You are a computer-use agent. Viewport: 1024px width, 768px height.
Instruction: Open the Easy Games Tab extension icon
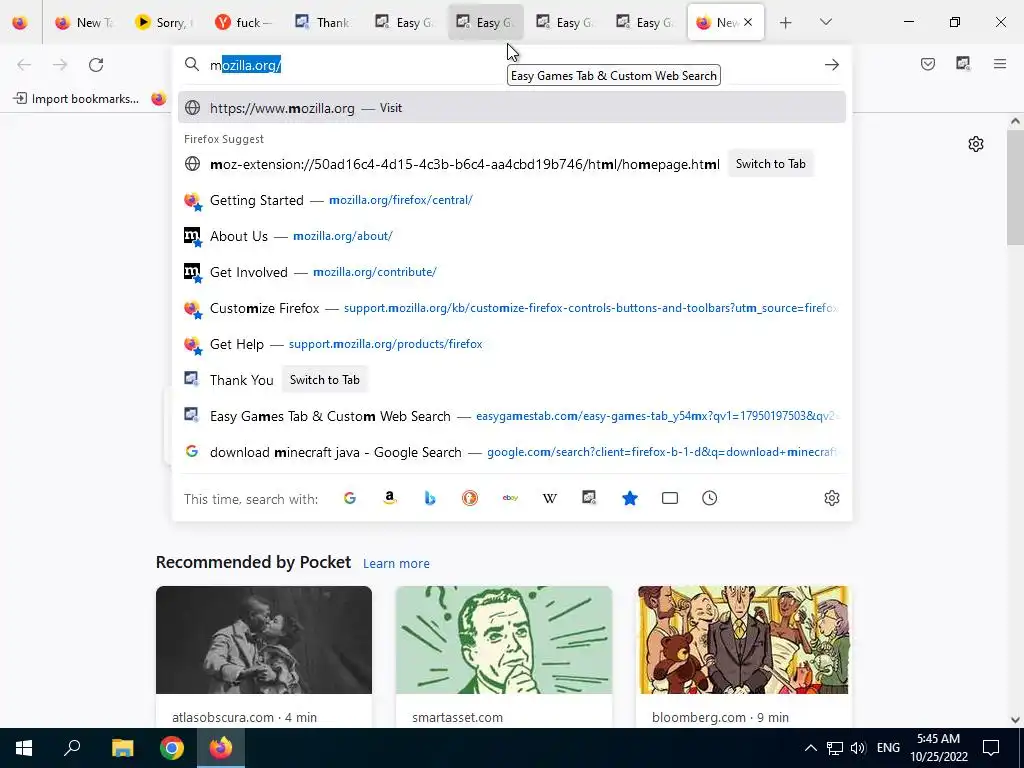coord(963,64)
